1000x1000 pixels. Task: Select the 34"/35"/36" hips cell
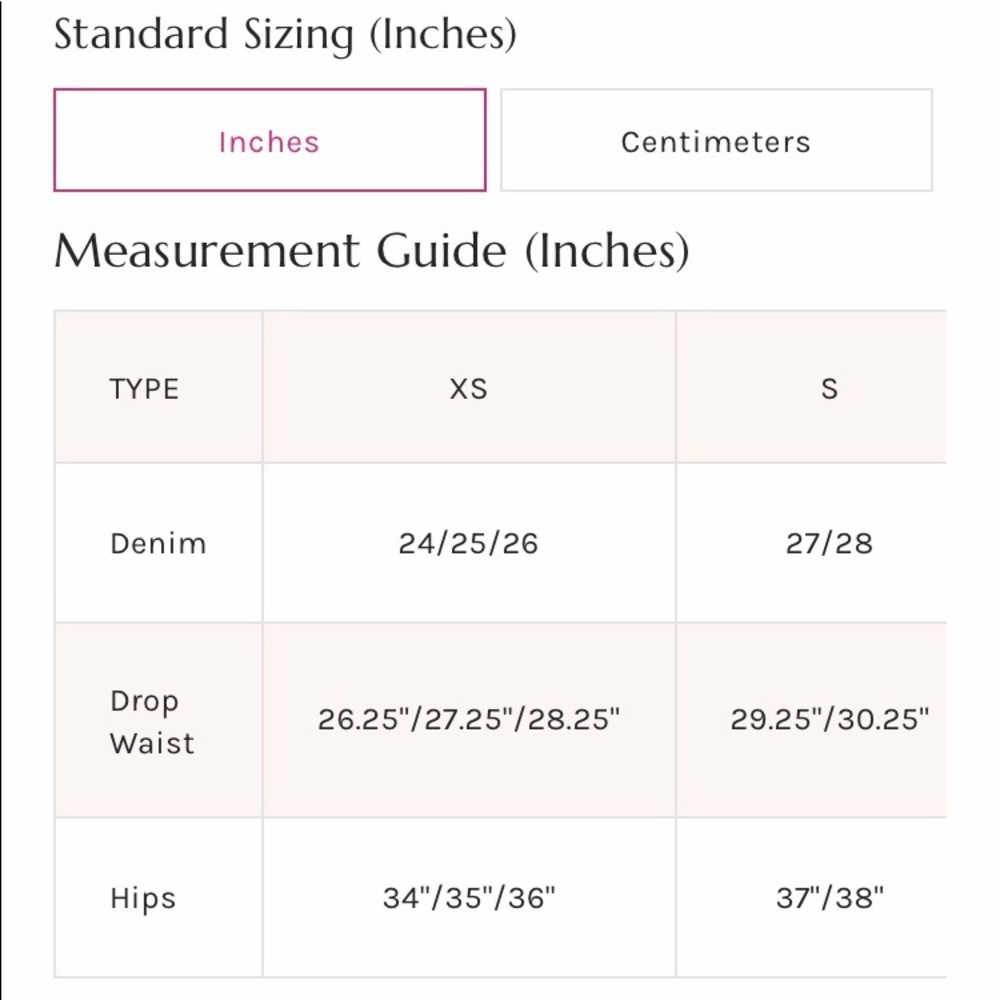point(468,898)
